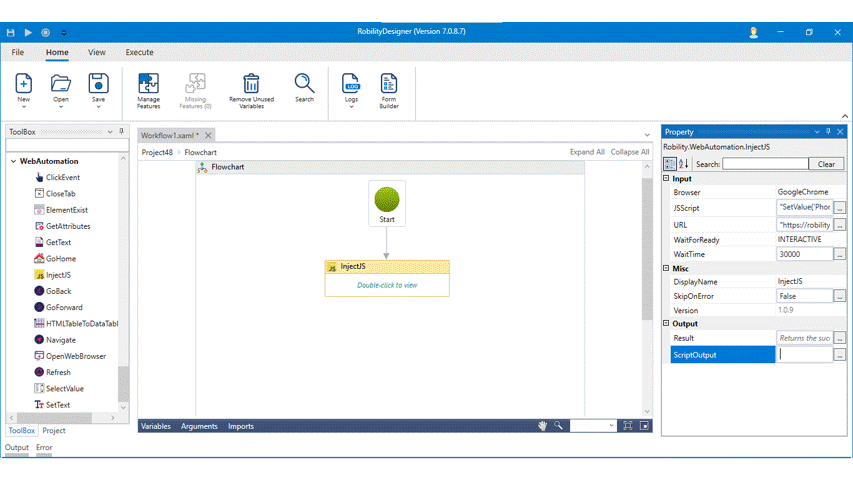This screenshot has width=853, height=480.
Task: Select InjectJS activity in ToolBox
Action: point(58,275)
